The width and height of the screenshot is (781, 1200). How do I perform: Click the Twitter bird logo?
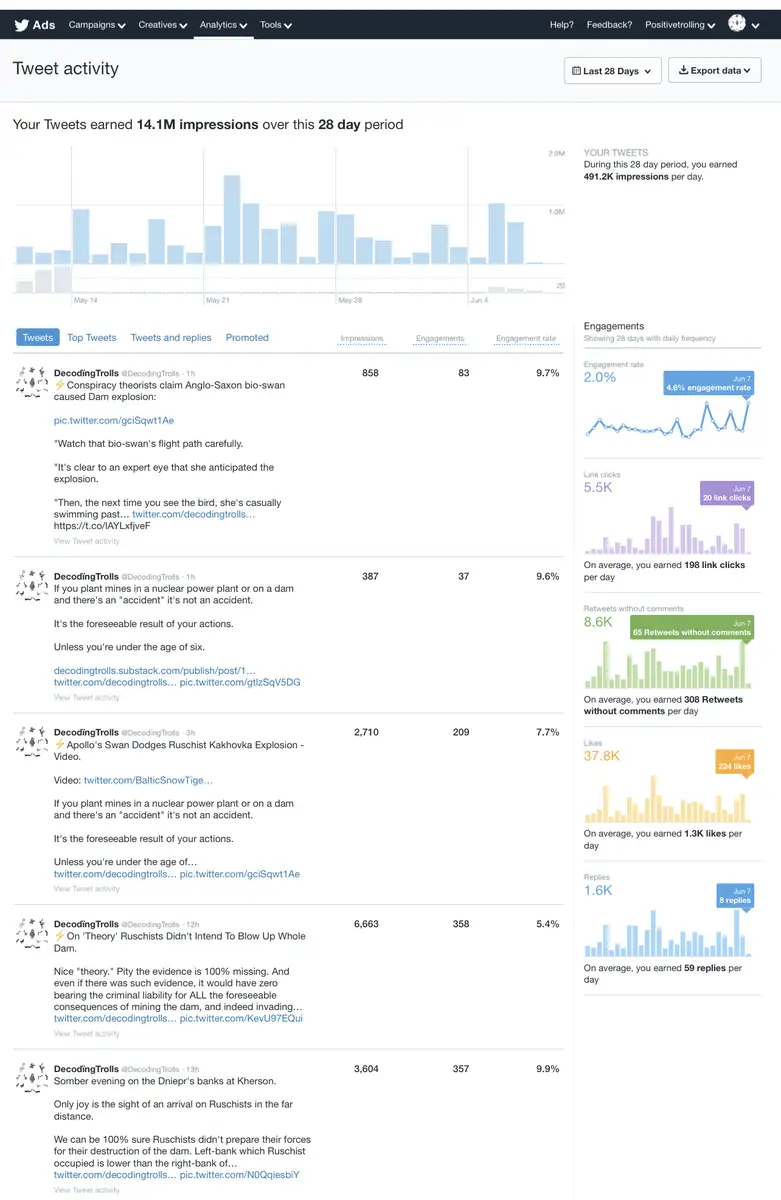[x=20, y=24]
